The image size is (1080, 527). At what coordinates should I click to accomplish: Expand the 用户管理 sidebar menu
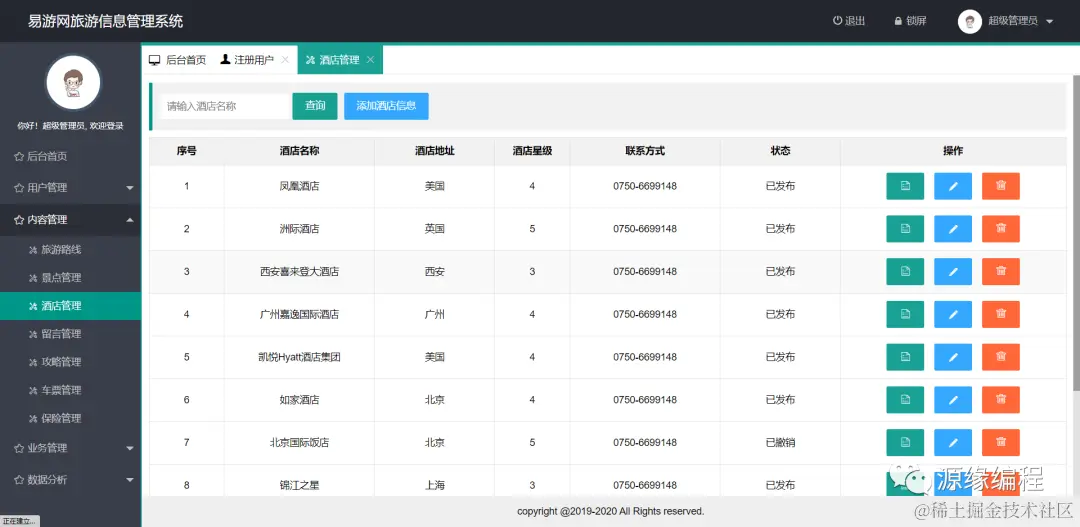coord(70,187)
